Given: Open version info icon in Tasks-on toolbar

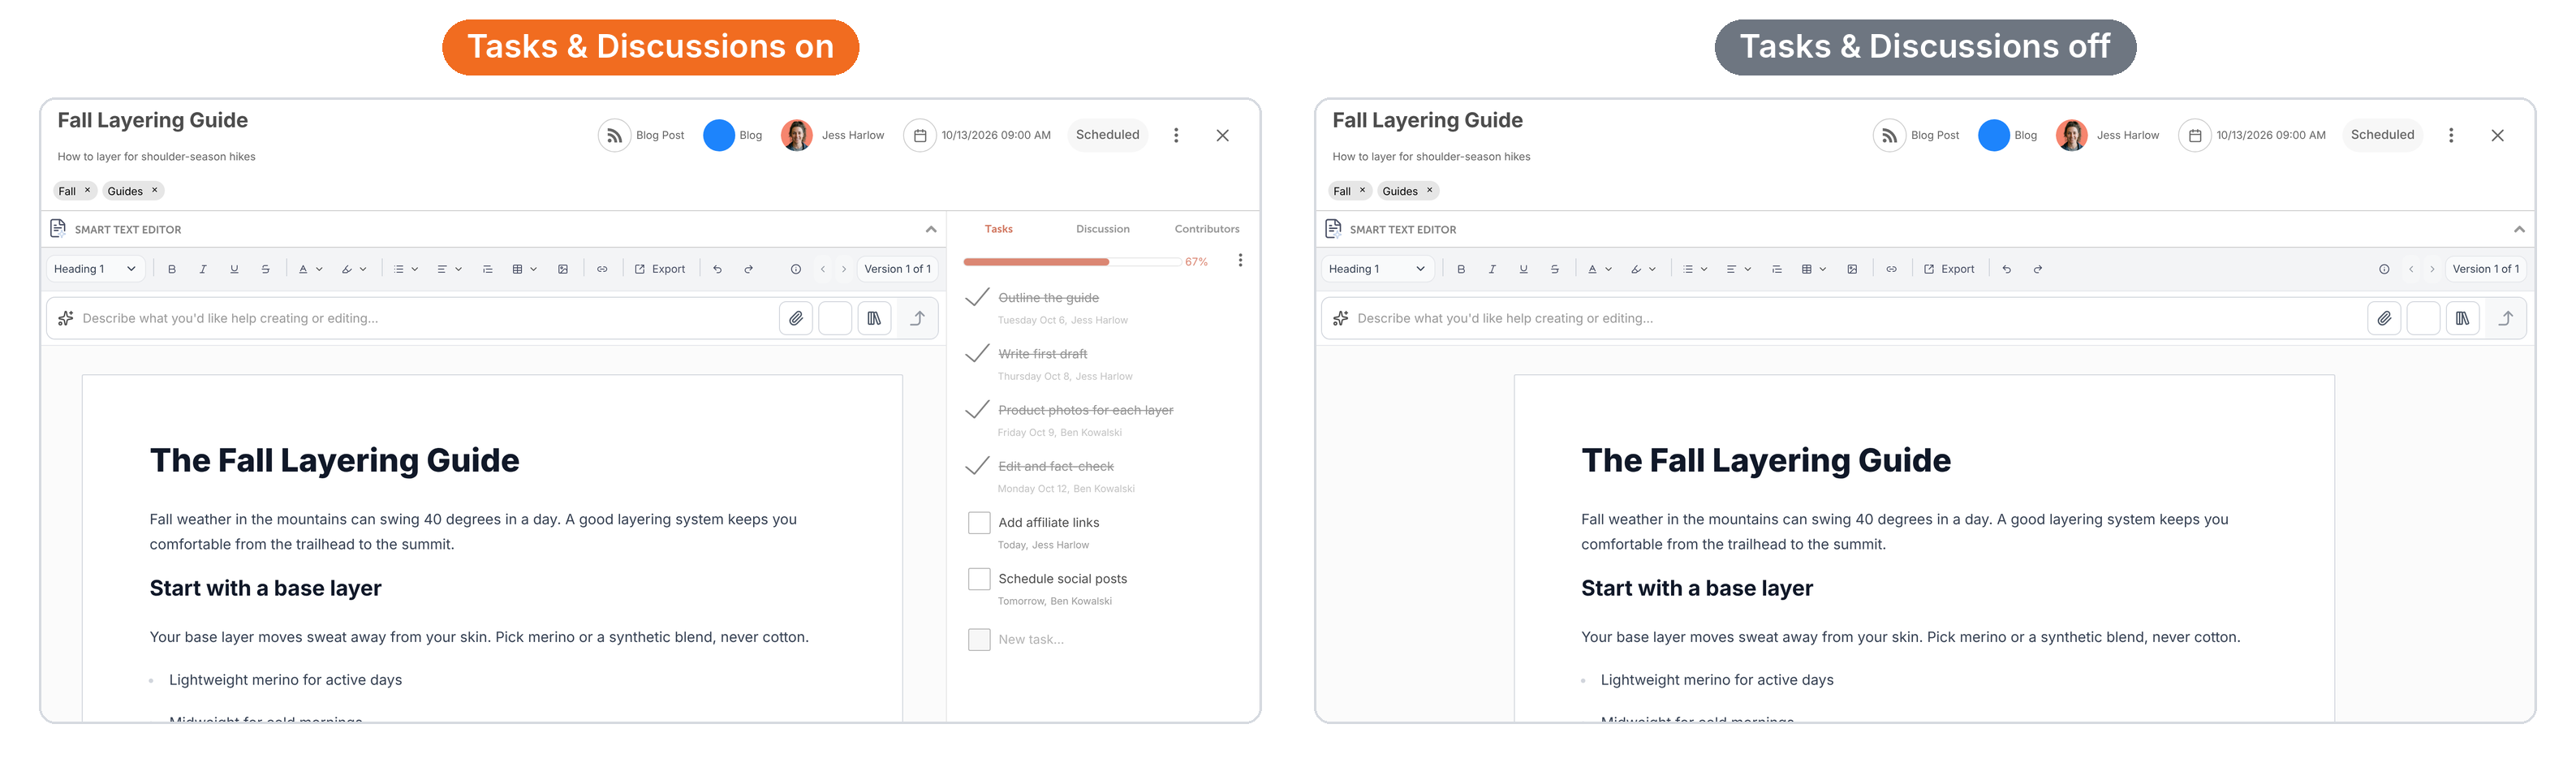Looking at the screenshot, I should pos(796,269).
